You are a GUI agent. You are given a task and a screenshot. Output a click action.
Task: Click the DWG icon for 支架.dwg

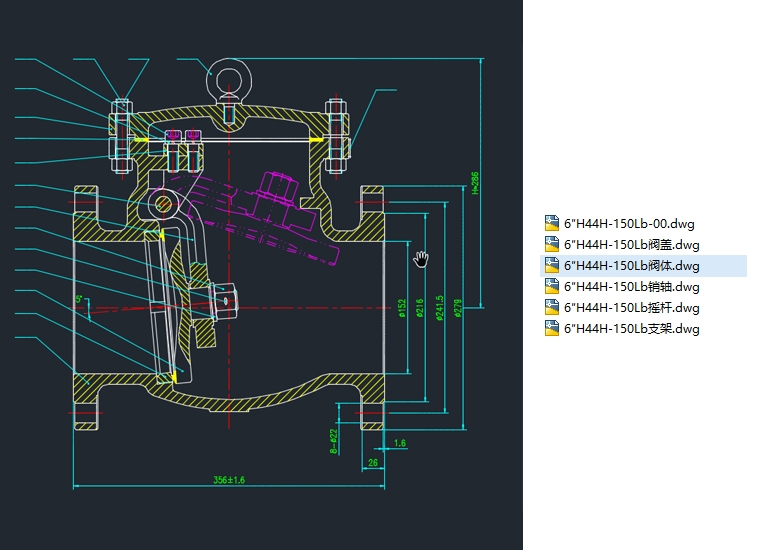[552, 328]
